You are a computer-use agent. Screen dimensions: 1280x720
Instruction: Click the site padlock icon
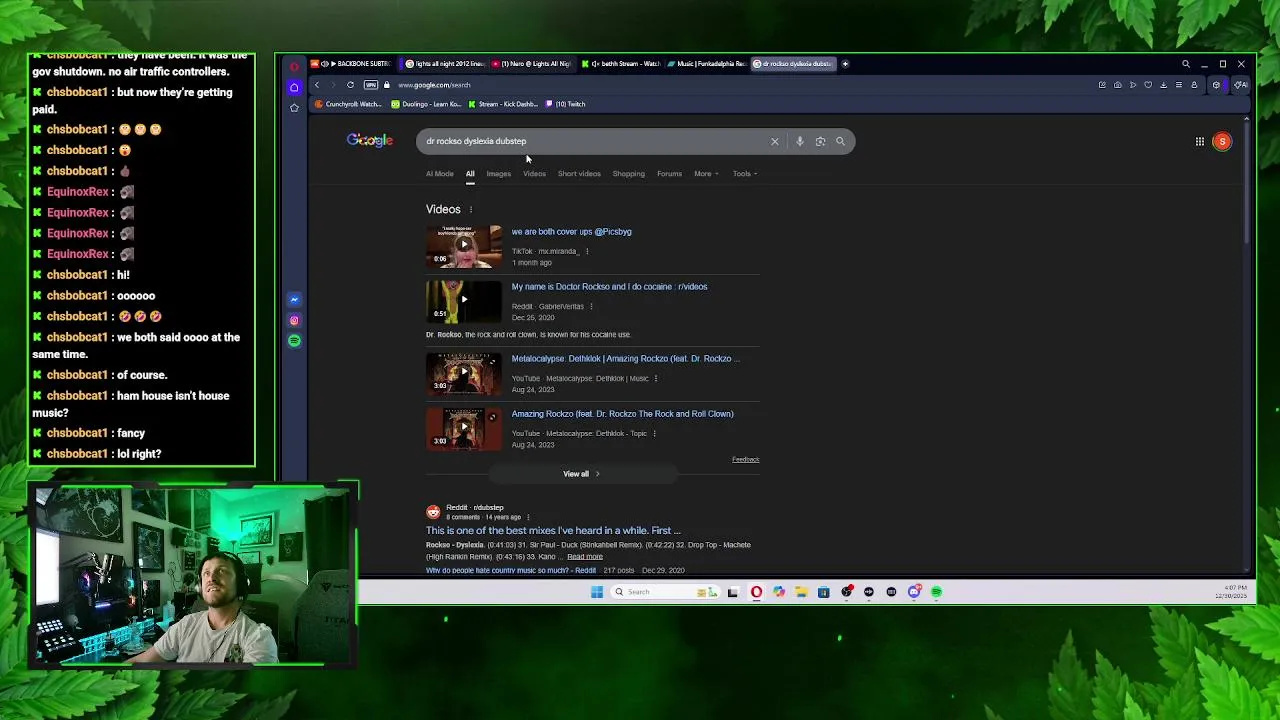coord(387,85)
